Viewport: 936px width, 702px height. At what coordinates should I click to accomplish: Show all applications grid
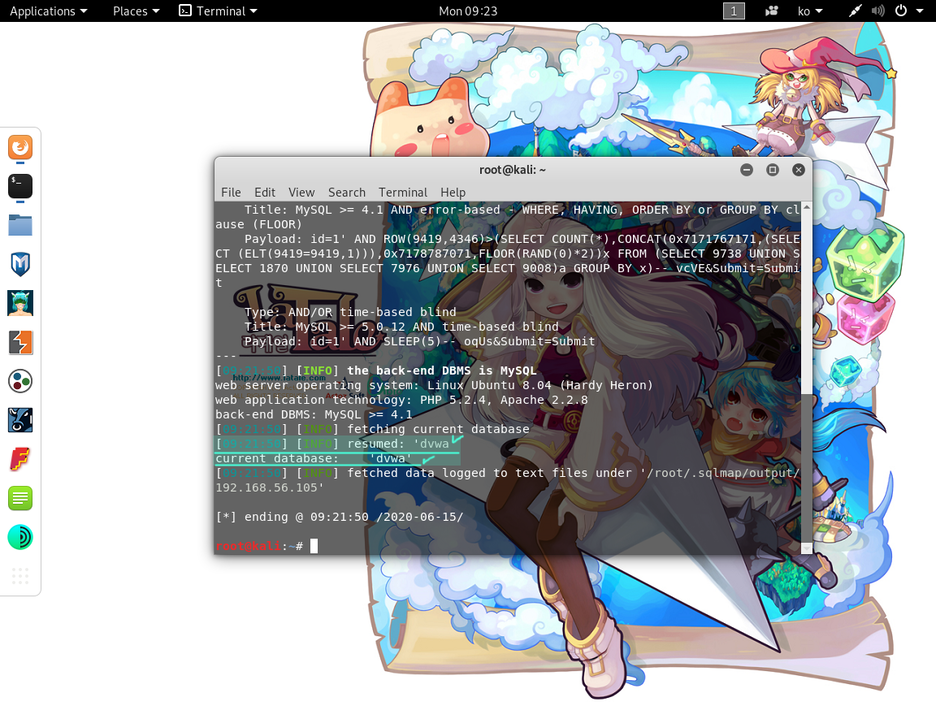click(x=20, y=576)
